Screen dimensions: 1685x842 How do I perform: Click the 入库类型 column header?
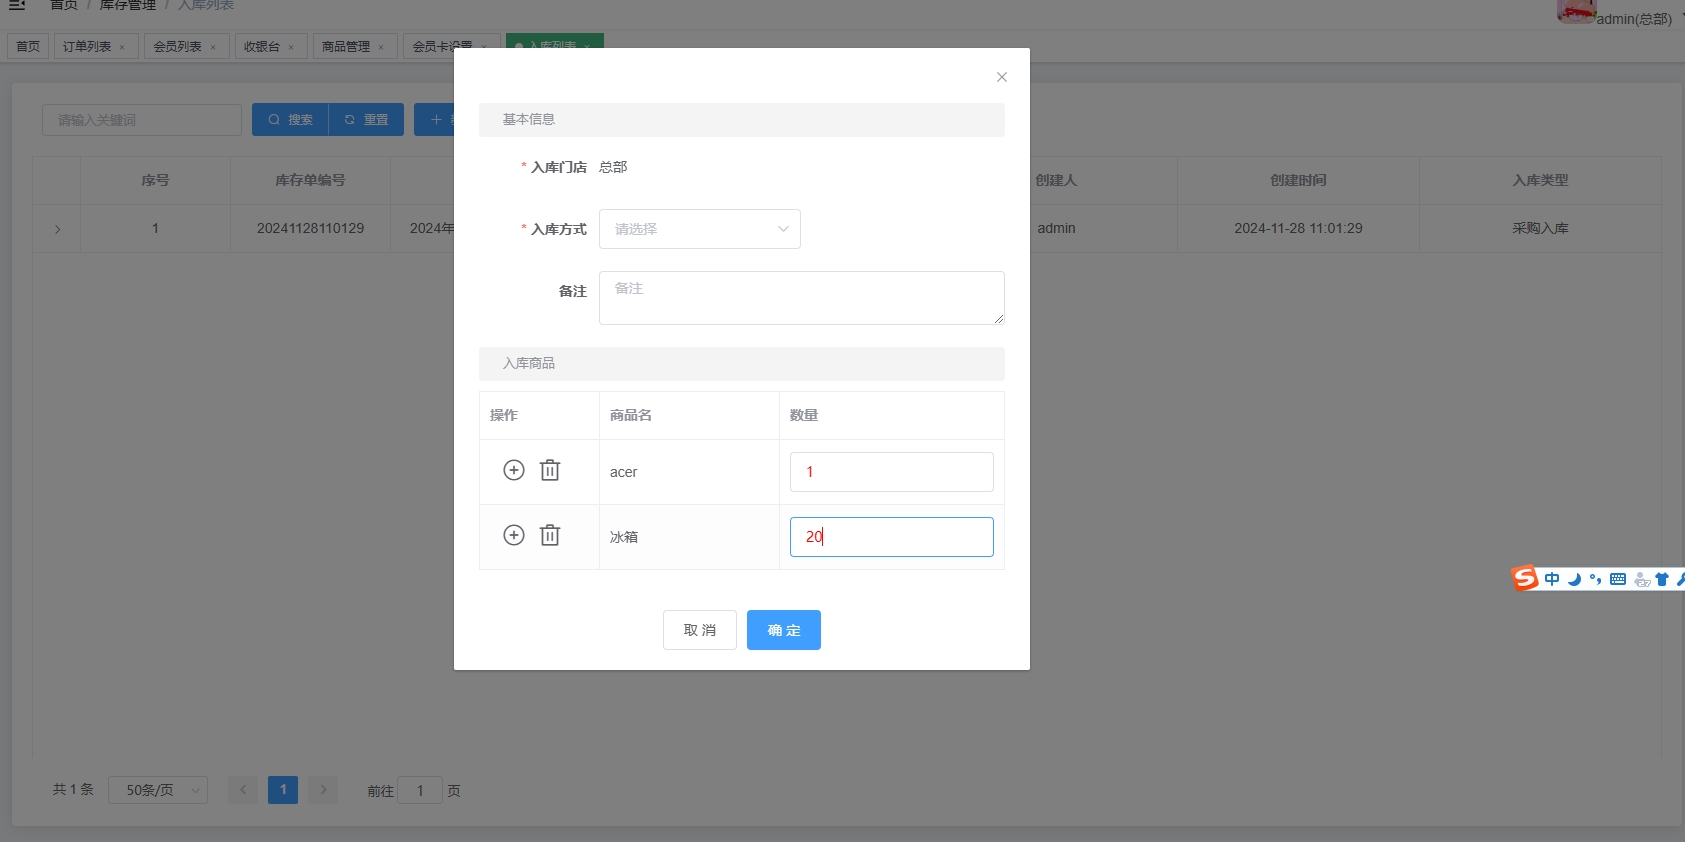tap(1540, 180)
